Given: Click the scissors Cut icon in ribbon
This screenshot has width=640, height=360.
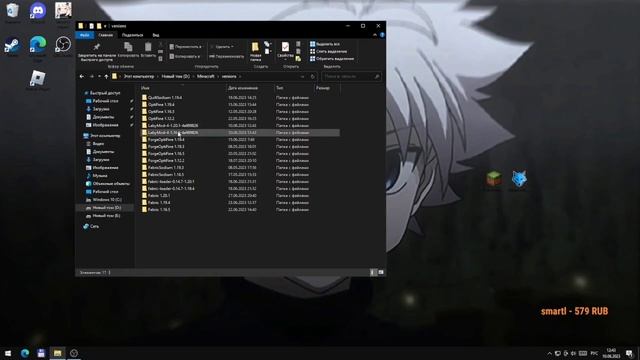Looking at the screenshot, I should (160, 44).
